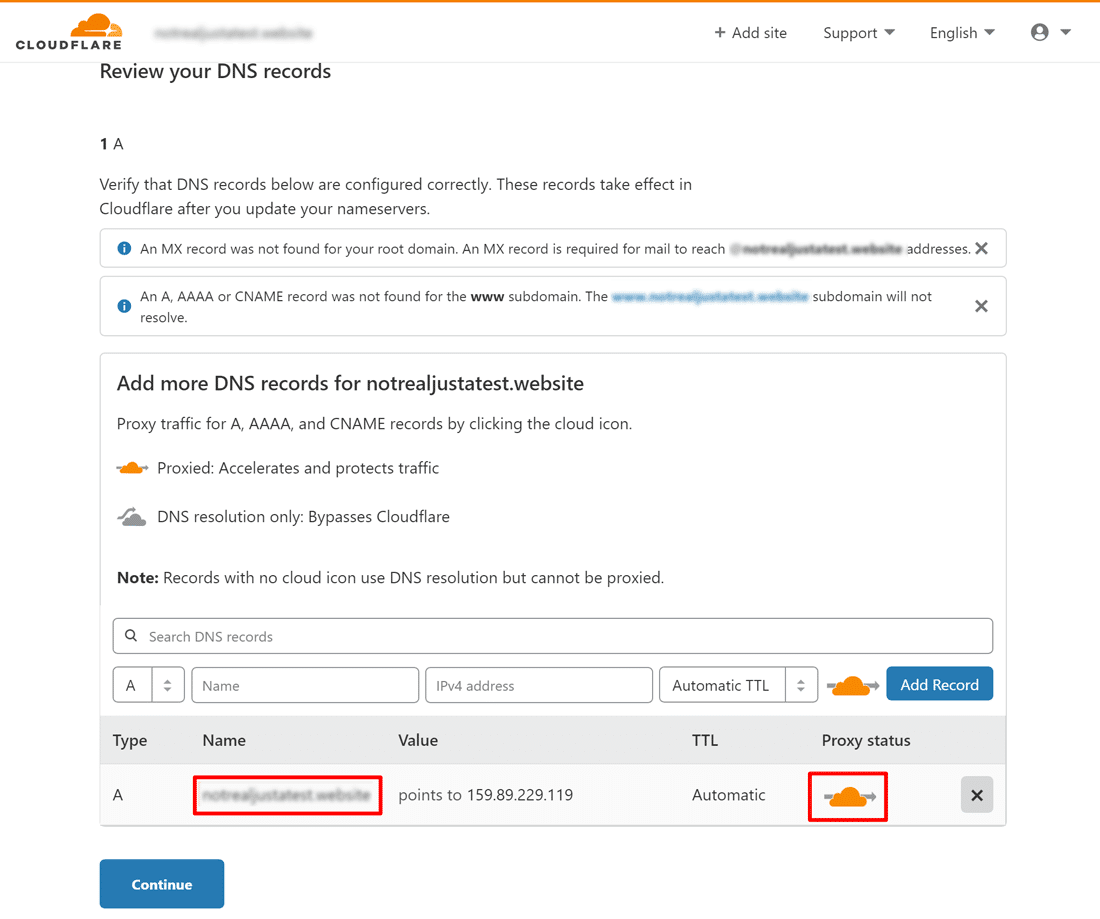This screenshot has height=919, width=1100.
Task: Open the English language dropdown
Action: 962,33
